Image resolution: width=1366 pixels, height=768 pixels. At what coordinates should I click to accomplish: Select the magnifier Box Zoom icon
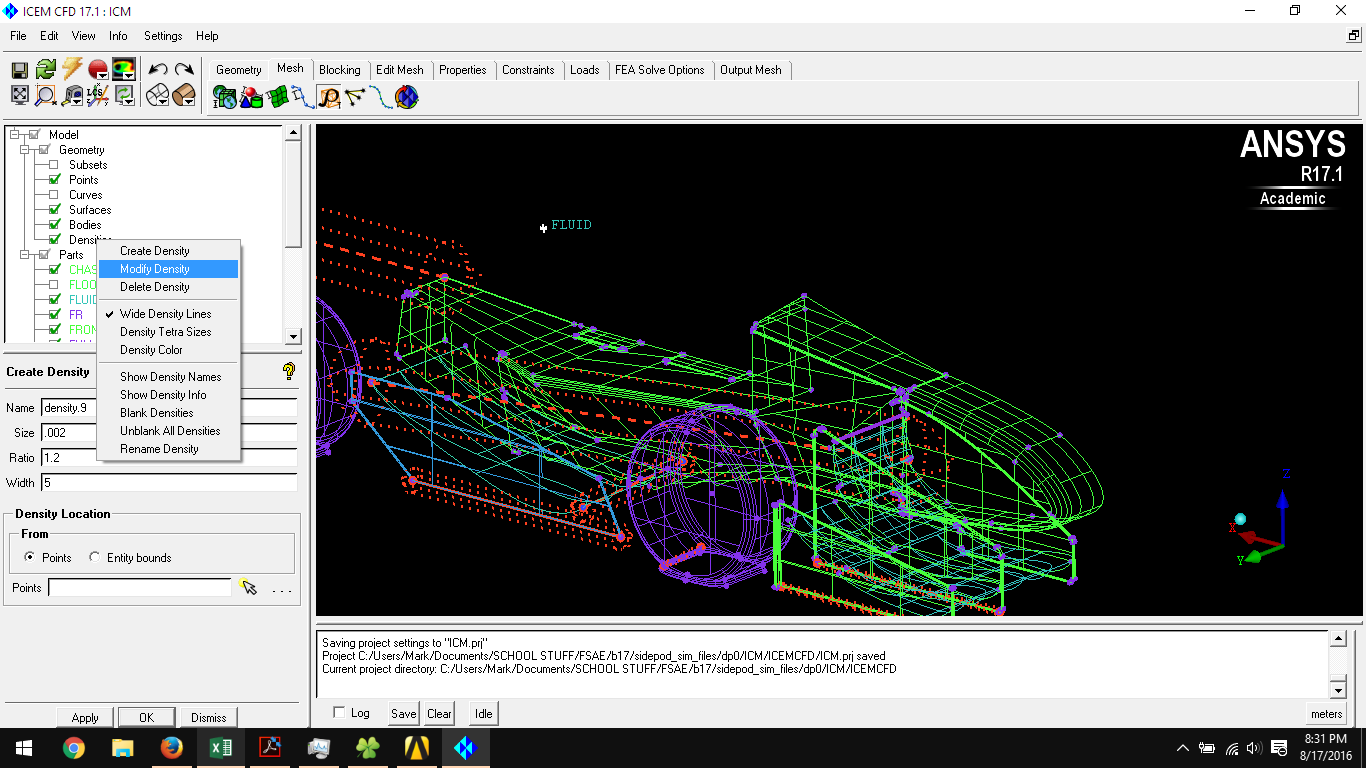(46, 95)
